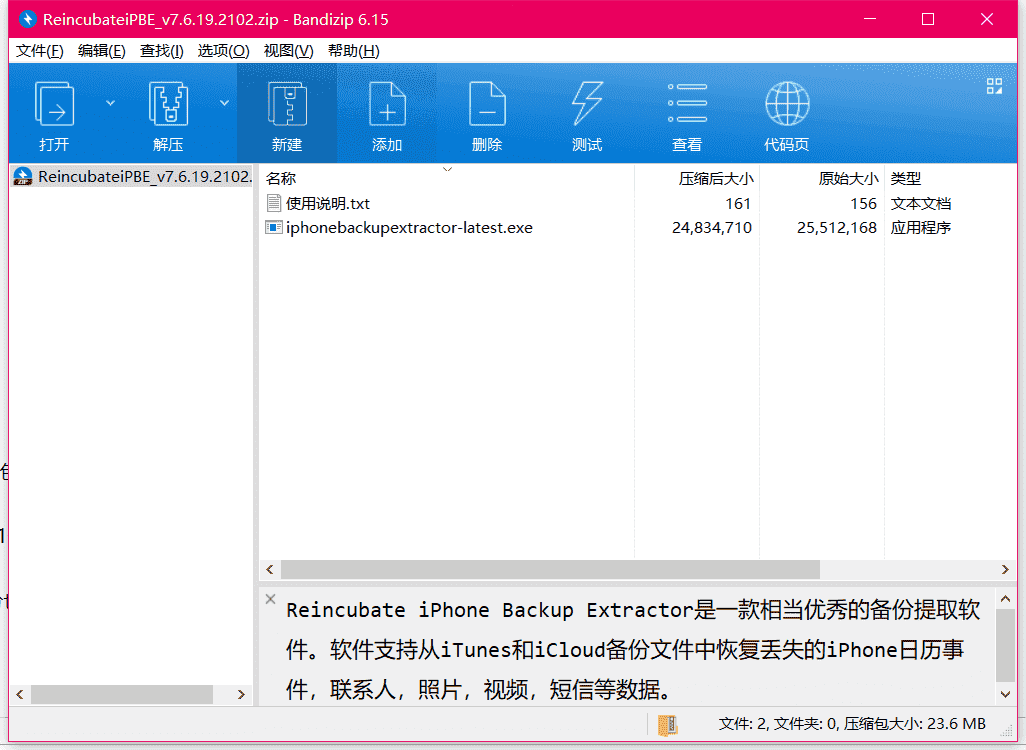
Task: Sort by the 原始大小 column header
Action: (x=848, y=179)
